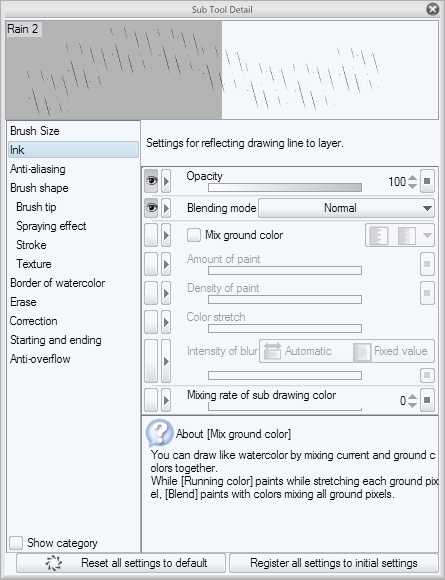Open Stroke subcategory
The image size is (445, 580).
point(73,245)
